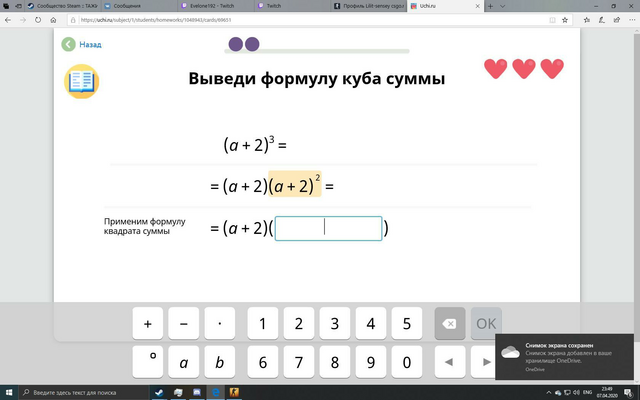Image resolution: width=640 pixels, height=400 pixels.
Task: Move cursor left with left arrow key
Action: pyautogui.click(x=450, y=362)
